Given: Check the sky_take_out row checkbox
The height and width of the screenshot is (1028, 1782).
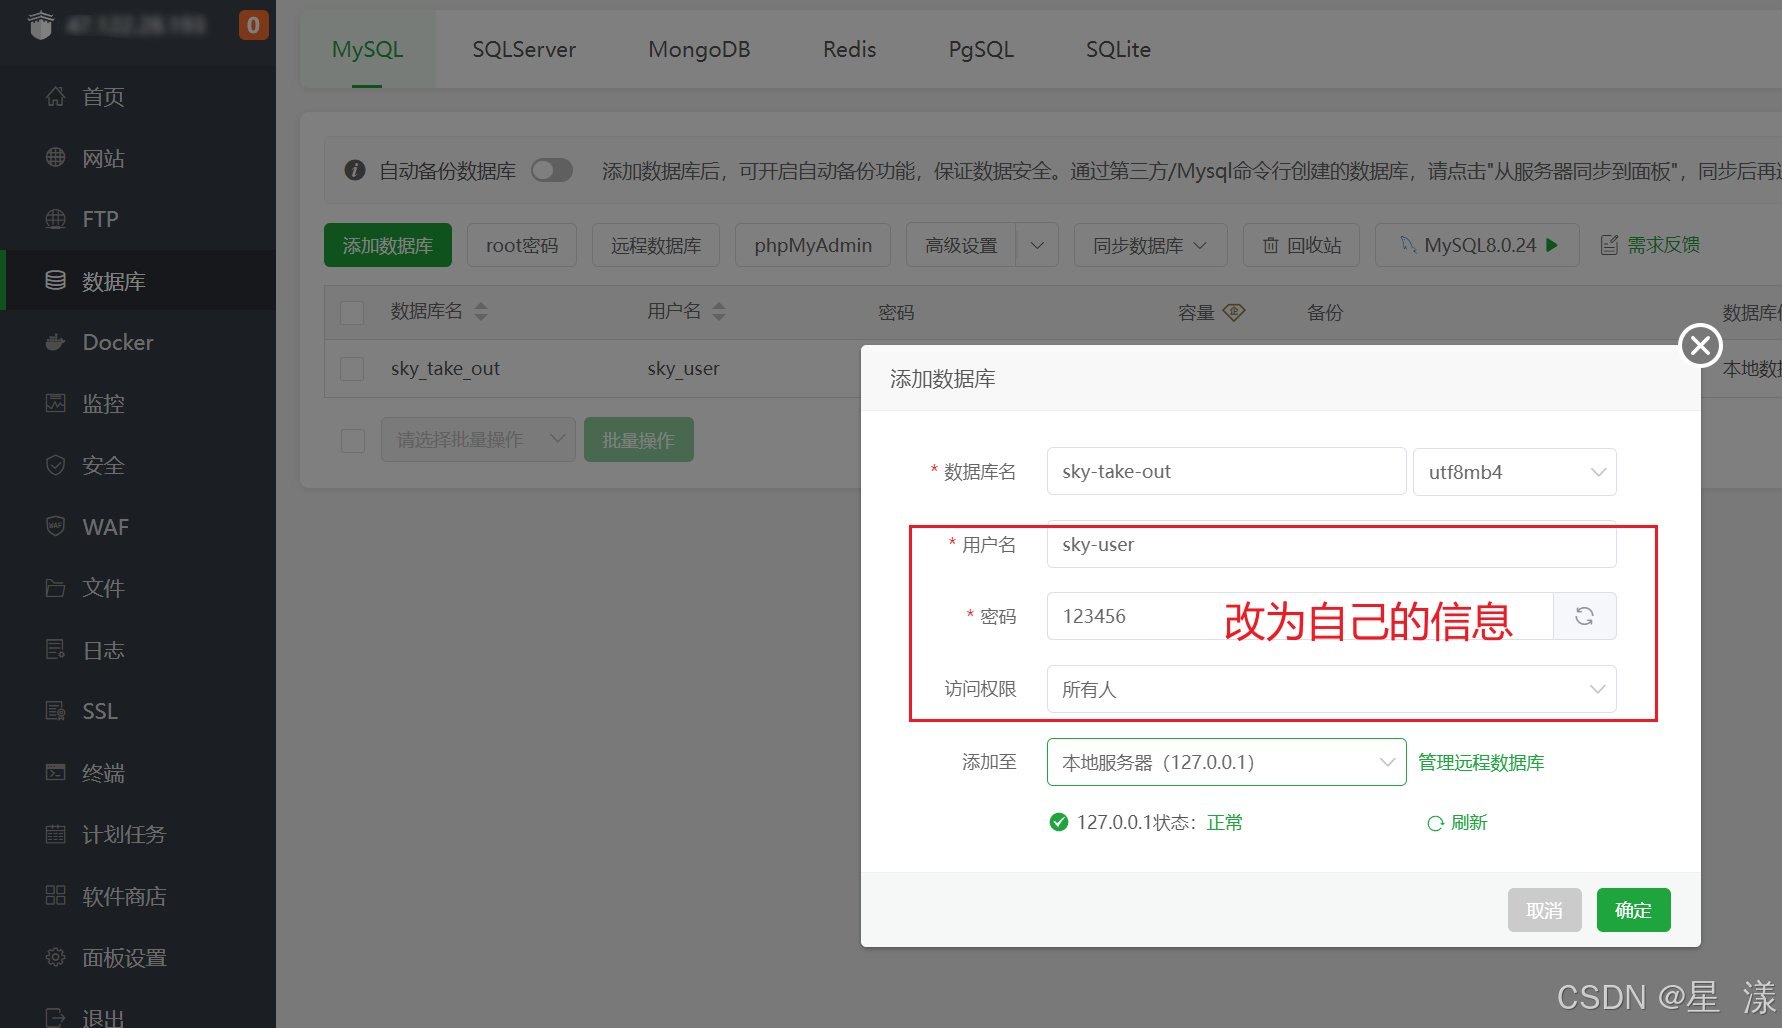Looking at the screenshot, I should click(352, 369).
